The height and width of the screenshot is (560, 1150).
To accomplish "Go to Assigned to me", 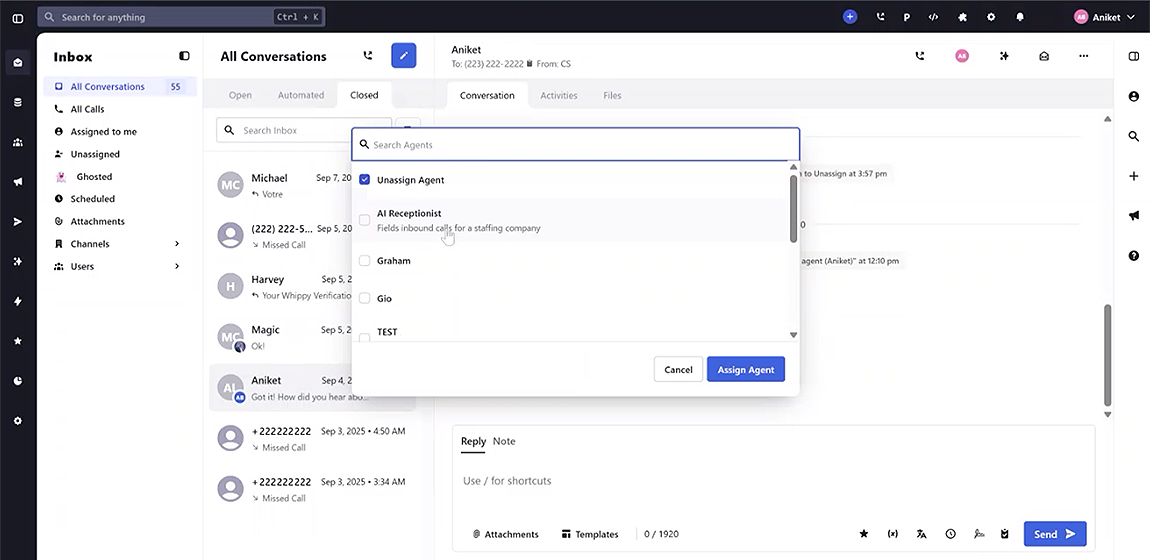I will tap(103, 131).
